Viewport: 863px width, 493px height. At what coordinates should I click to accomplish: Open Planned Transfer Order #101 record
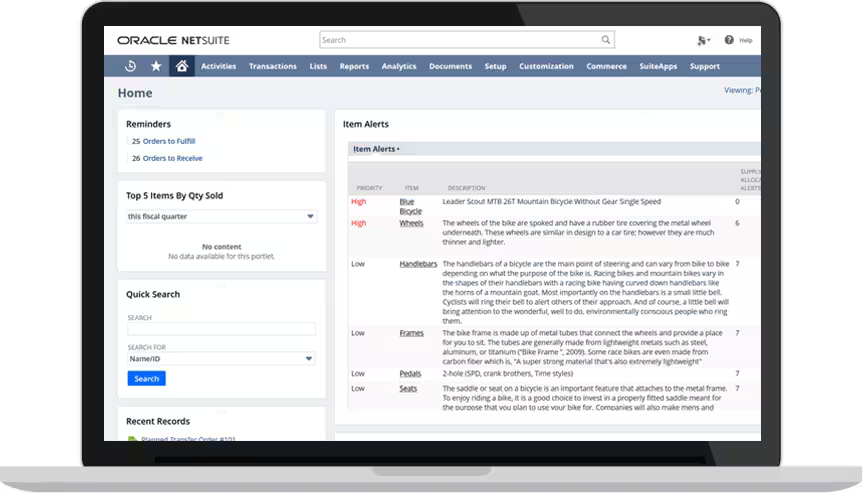click(188, 439)
